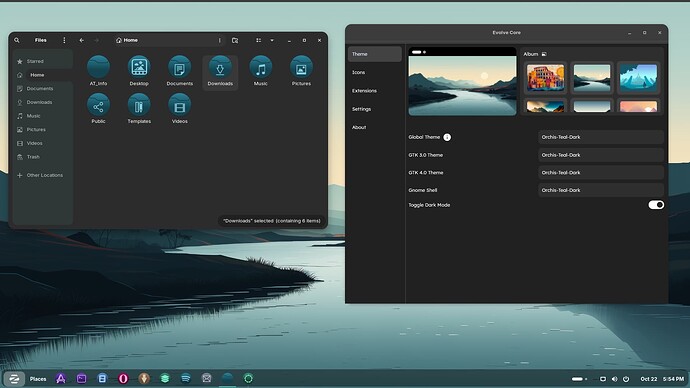Create new folder icon in Files toolbar
The height and width of the screenshot is (388, 690).
pyautogui.click(x=235, y=40)
